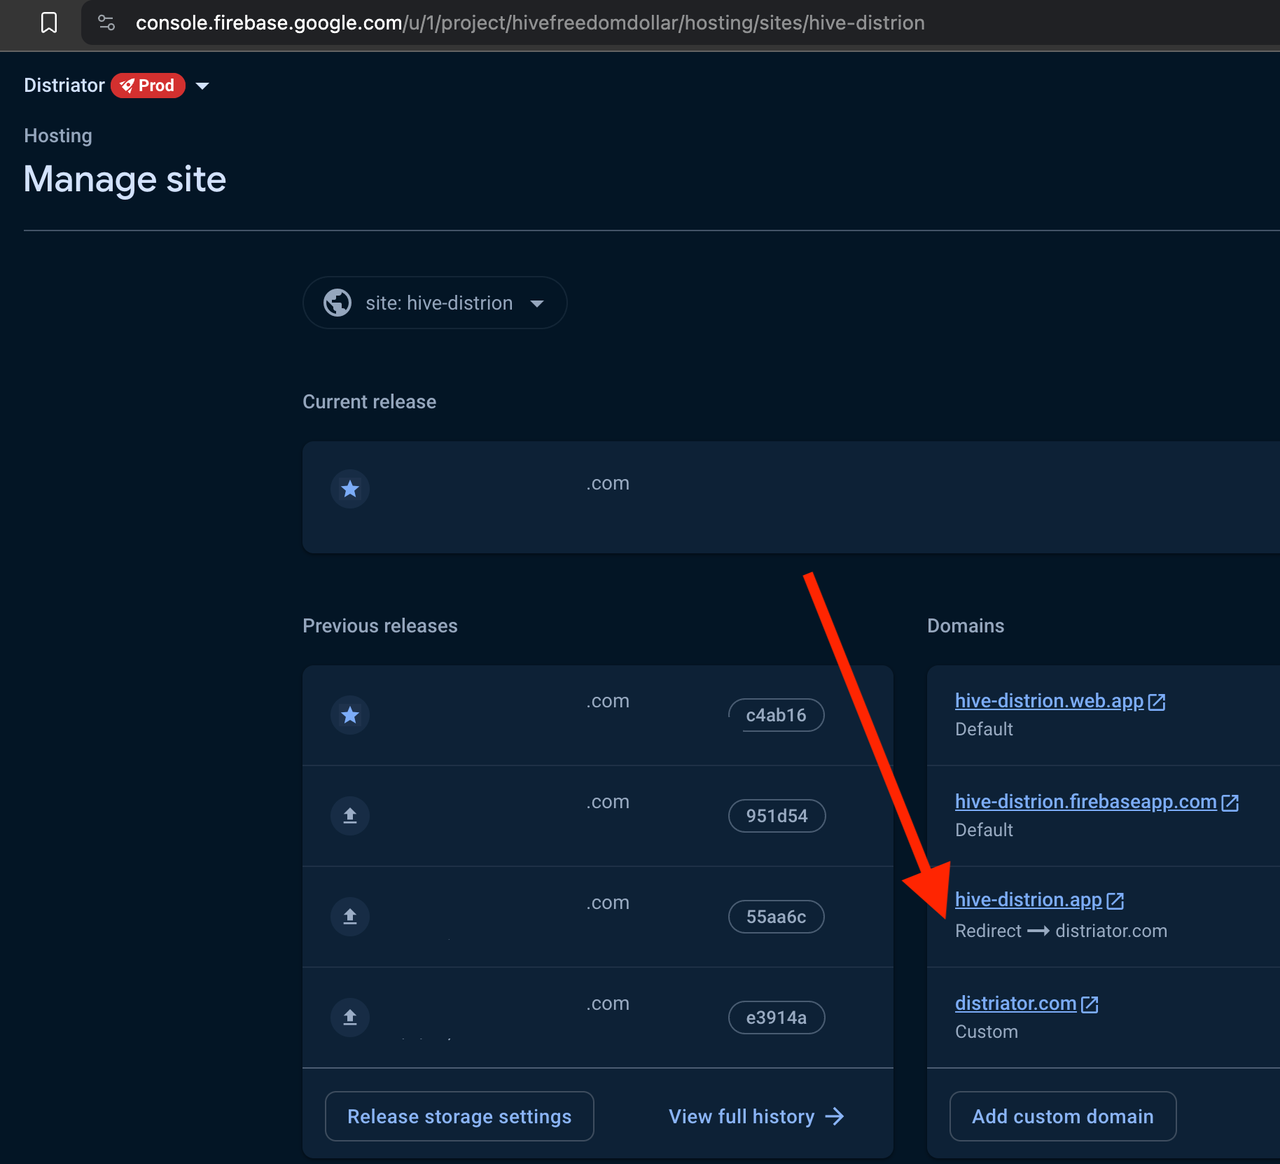The width and height of the screenshot is (1280, 1164).
Task: Click arrow icon next to View full history
Action: (835, 1117)
